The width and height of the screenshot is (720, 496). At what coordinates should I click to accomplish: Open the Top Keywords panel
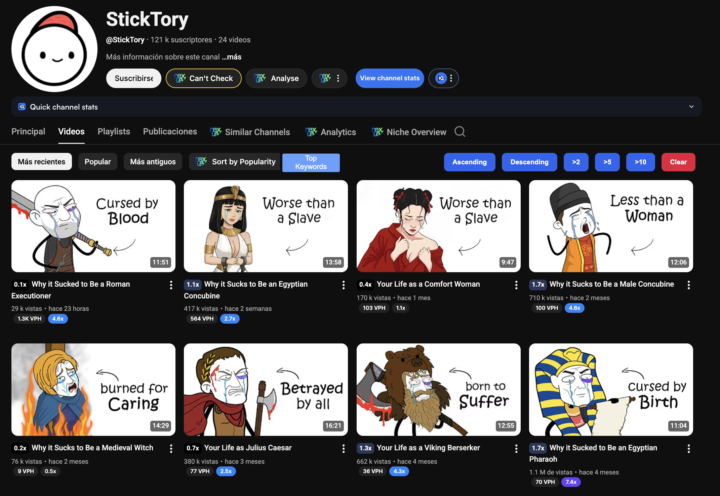click(x=311, y=162)
